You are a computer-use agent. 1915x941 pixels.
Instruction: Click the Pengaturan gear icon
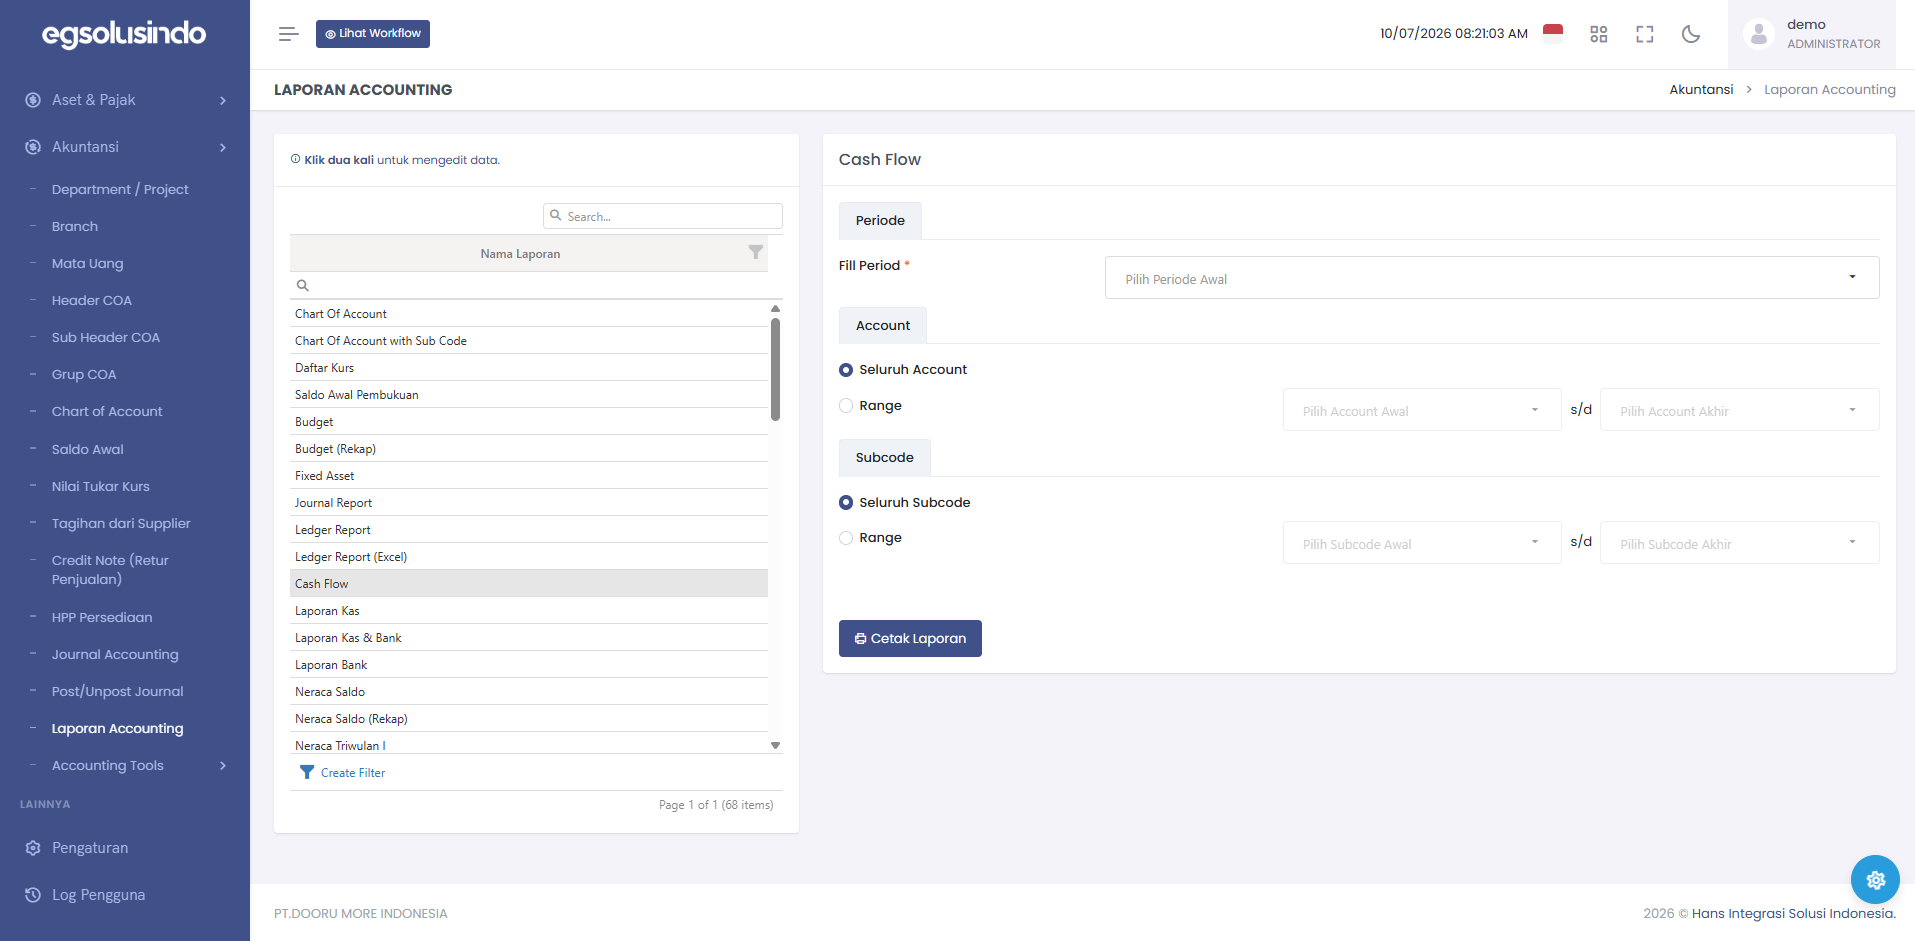(33, 848)
